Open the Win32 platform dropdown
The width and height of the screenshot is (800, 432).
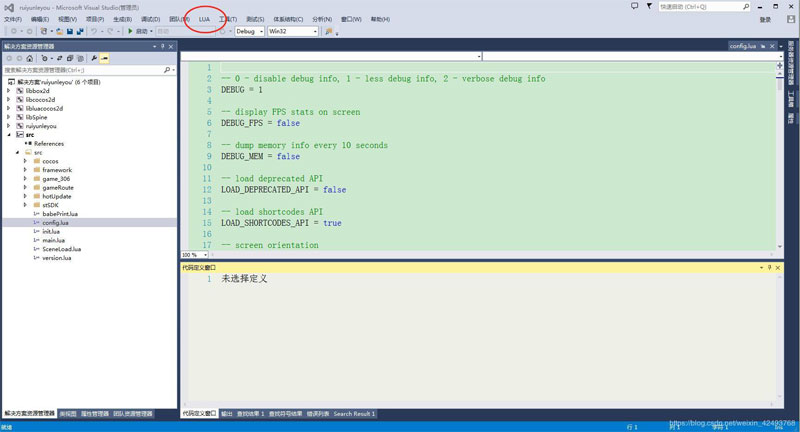(x=293, y=31)
